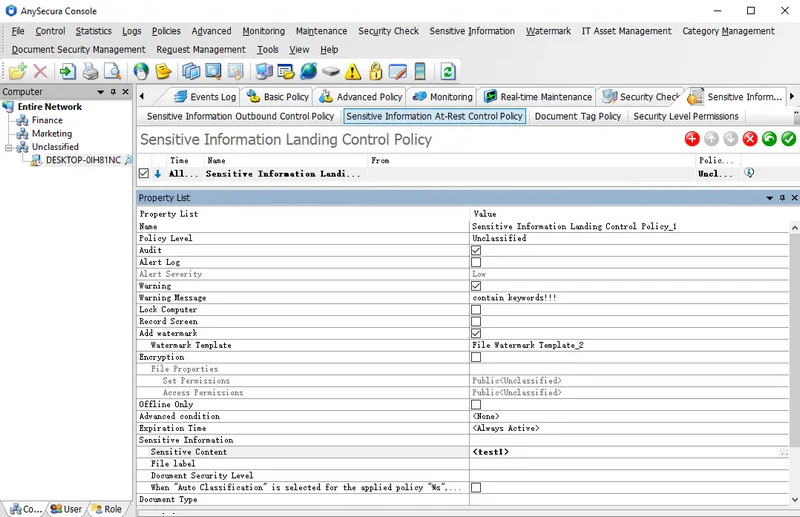The width and height of the screenshot is (800, 517).
Task: Click the yellow warning triangle toolbar icon
Action: point(353,71)
